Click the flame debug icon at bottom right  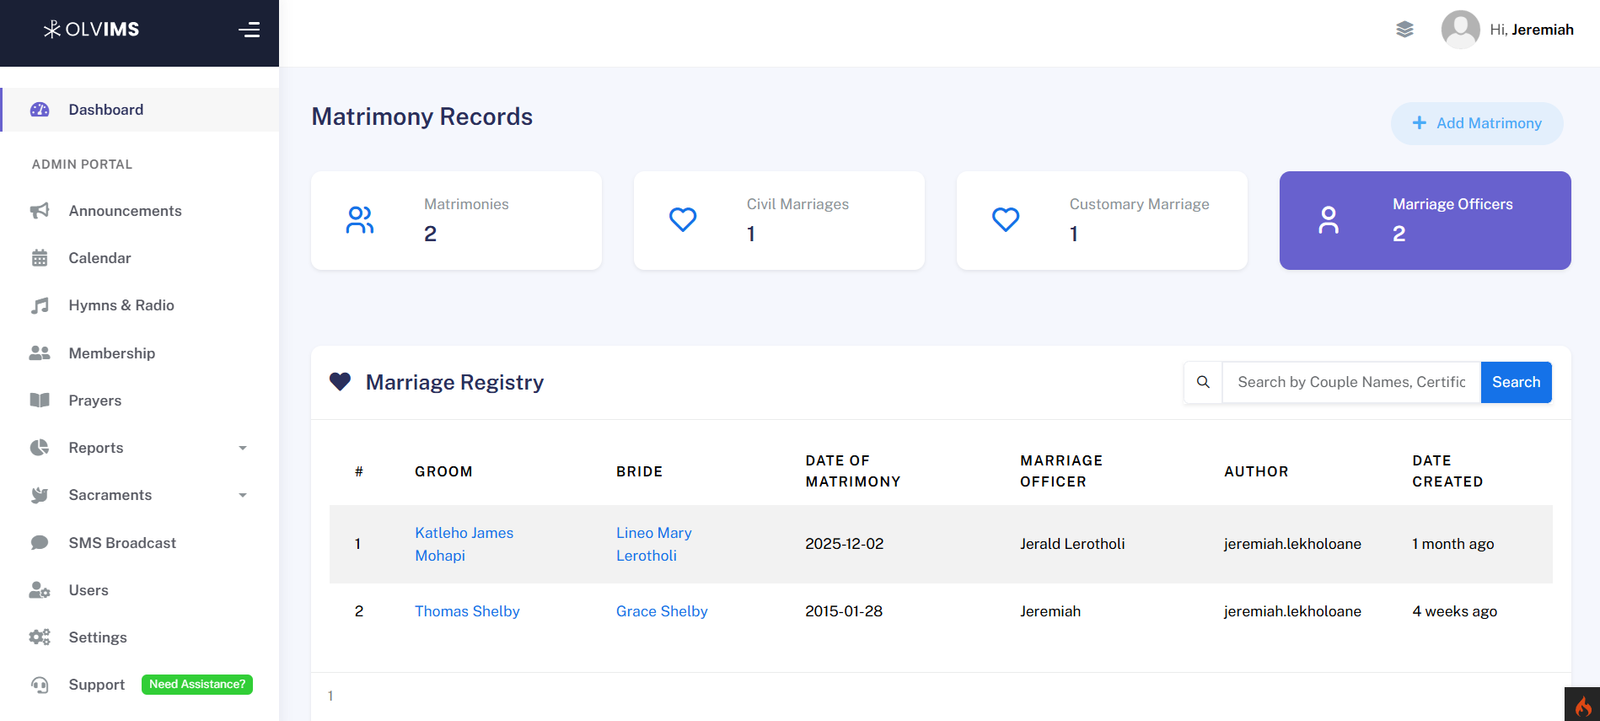click(x=1582, y=705)
